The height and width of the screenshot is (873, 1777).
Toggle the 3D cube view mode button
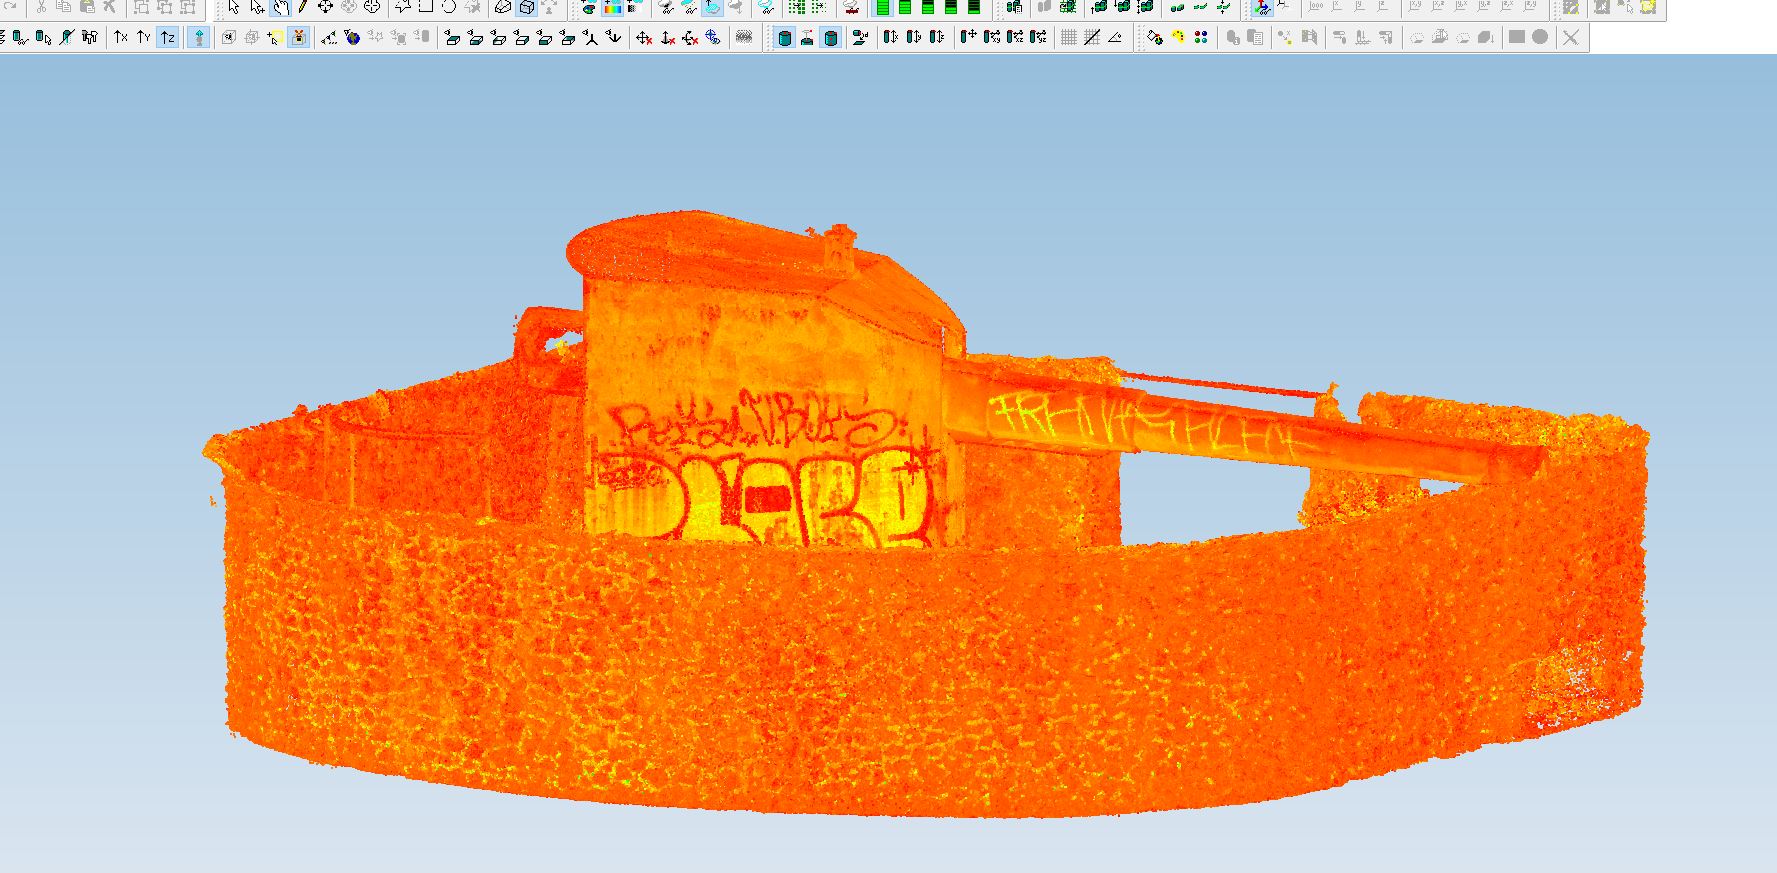coord(526,7)
